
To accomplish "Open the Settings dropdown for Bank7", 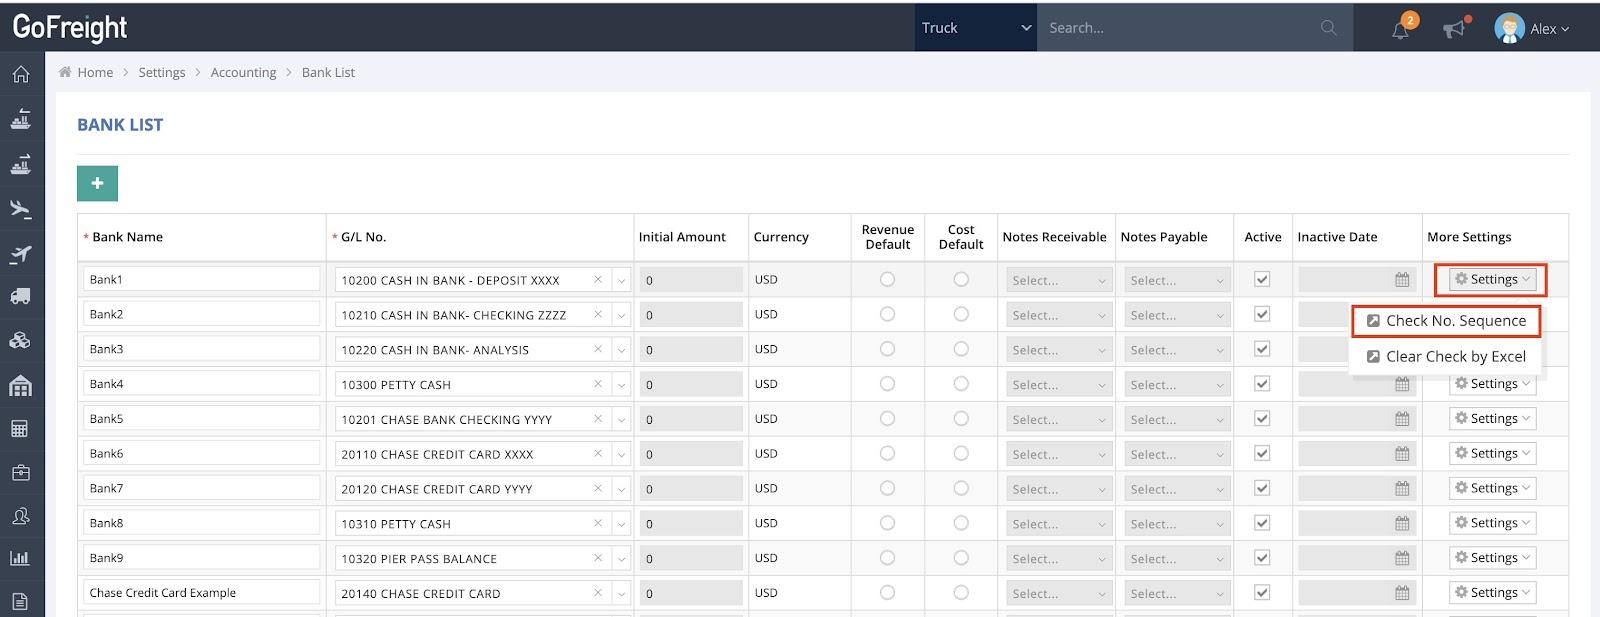I will [x=1492, y=488].
